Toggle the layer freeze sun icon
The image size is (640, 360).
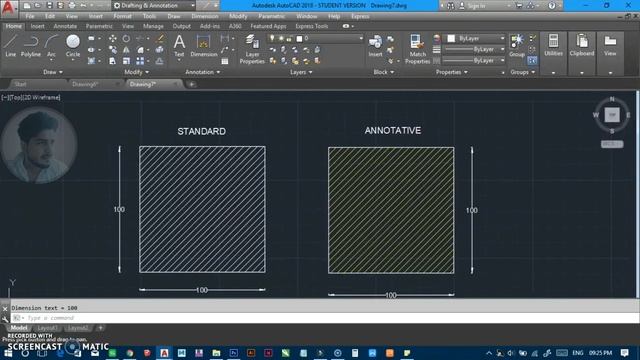(x=281, y=38)
